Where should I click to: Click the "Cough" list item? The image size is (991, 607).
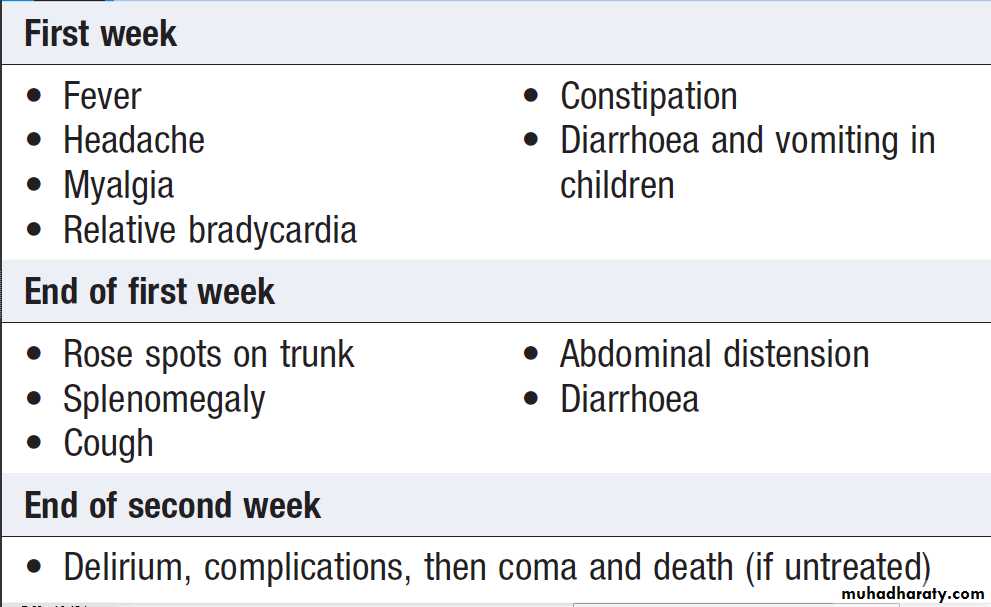[108, 443]
